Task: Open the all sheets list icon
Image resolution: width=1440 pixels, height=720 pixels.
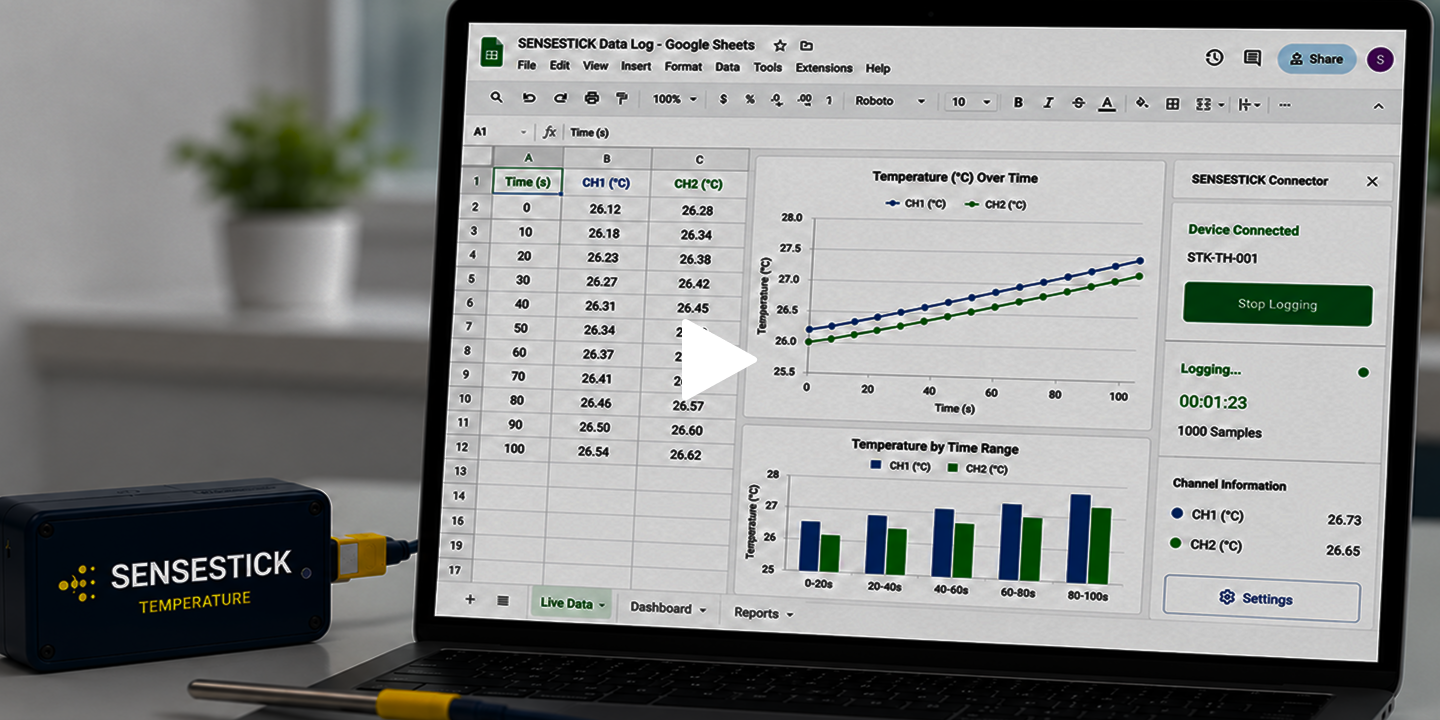Action: [502, 600]
